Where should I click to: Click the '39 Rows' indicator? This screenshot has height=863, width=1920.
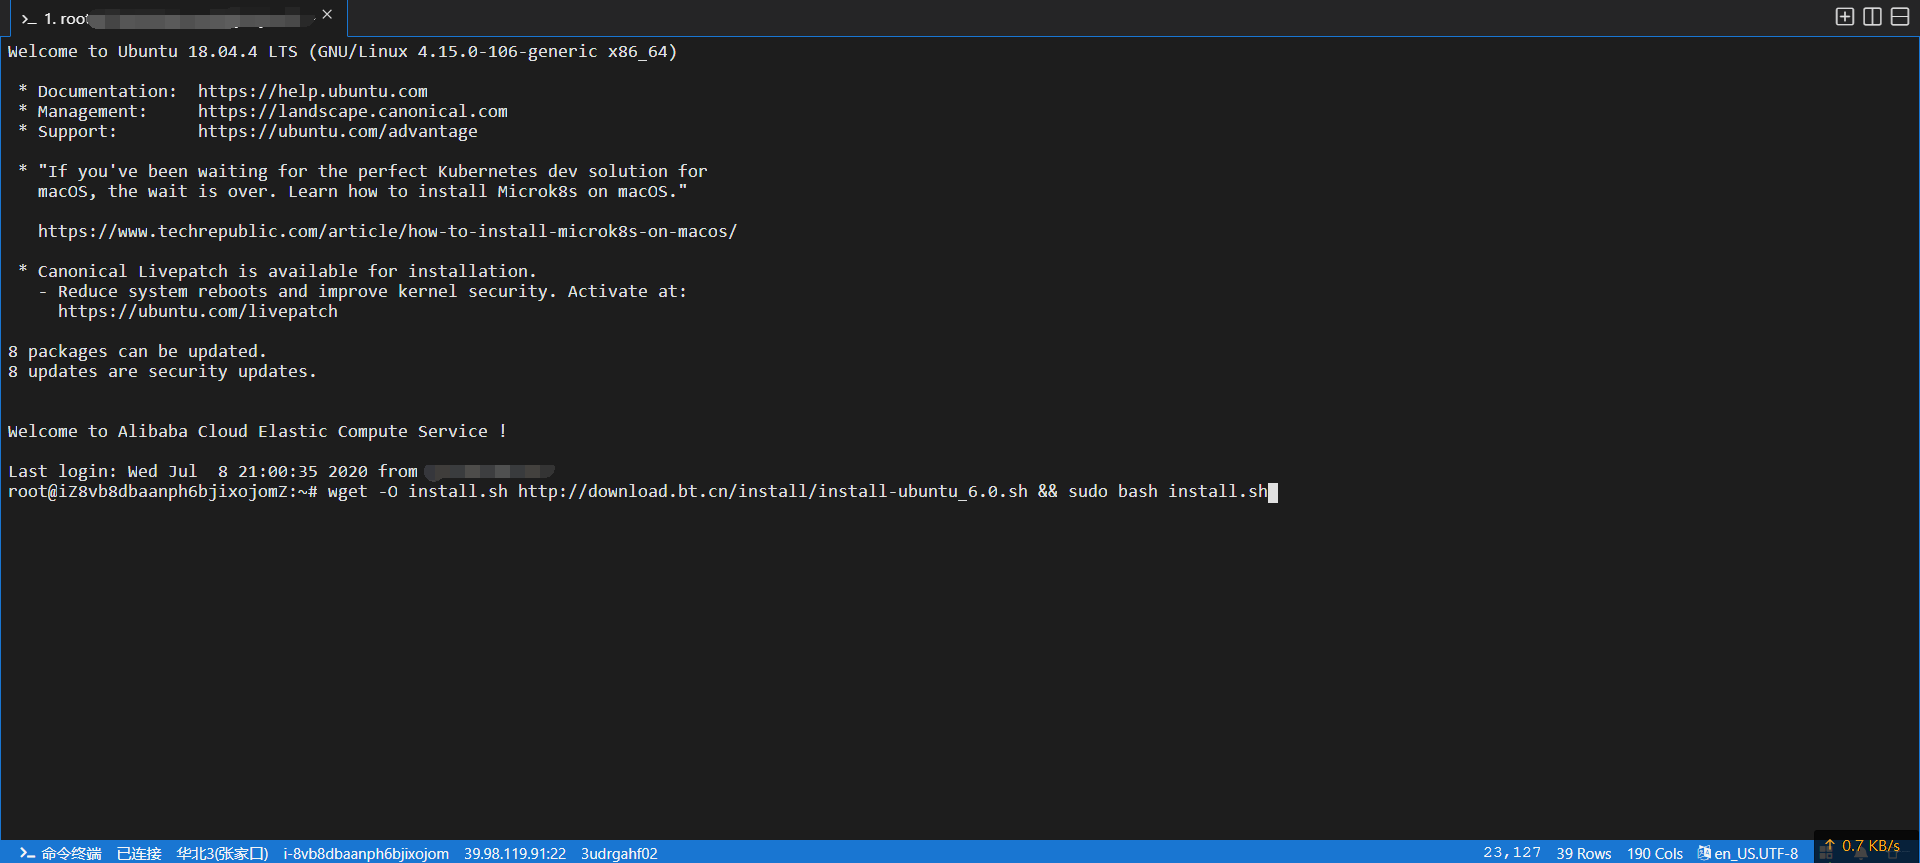[1584, 853]
